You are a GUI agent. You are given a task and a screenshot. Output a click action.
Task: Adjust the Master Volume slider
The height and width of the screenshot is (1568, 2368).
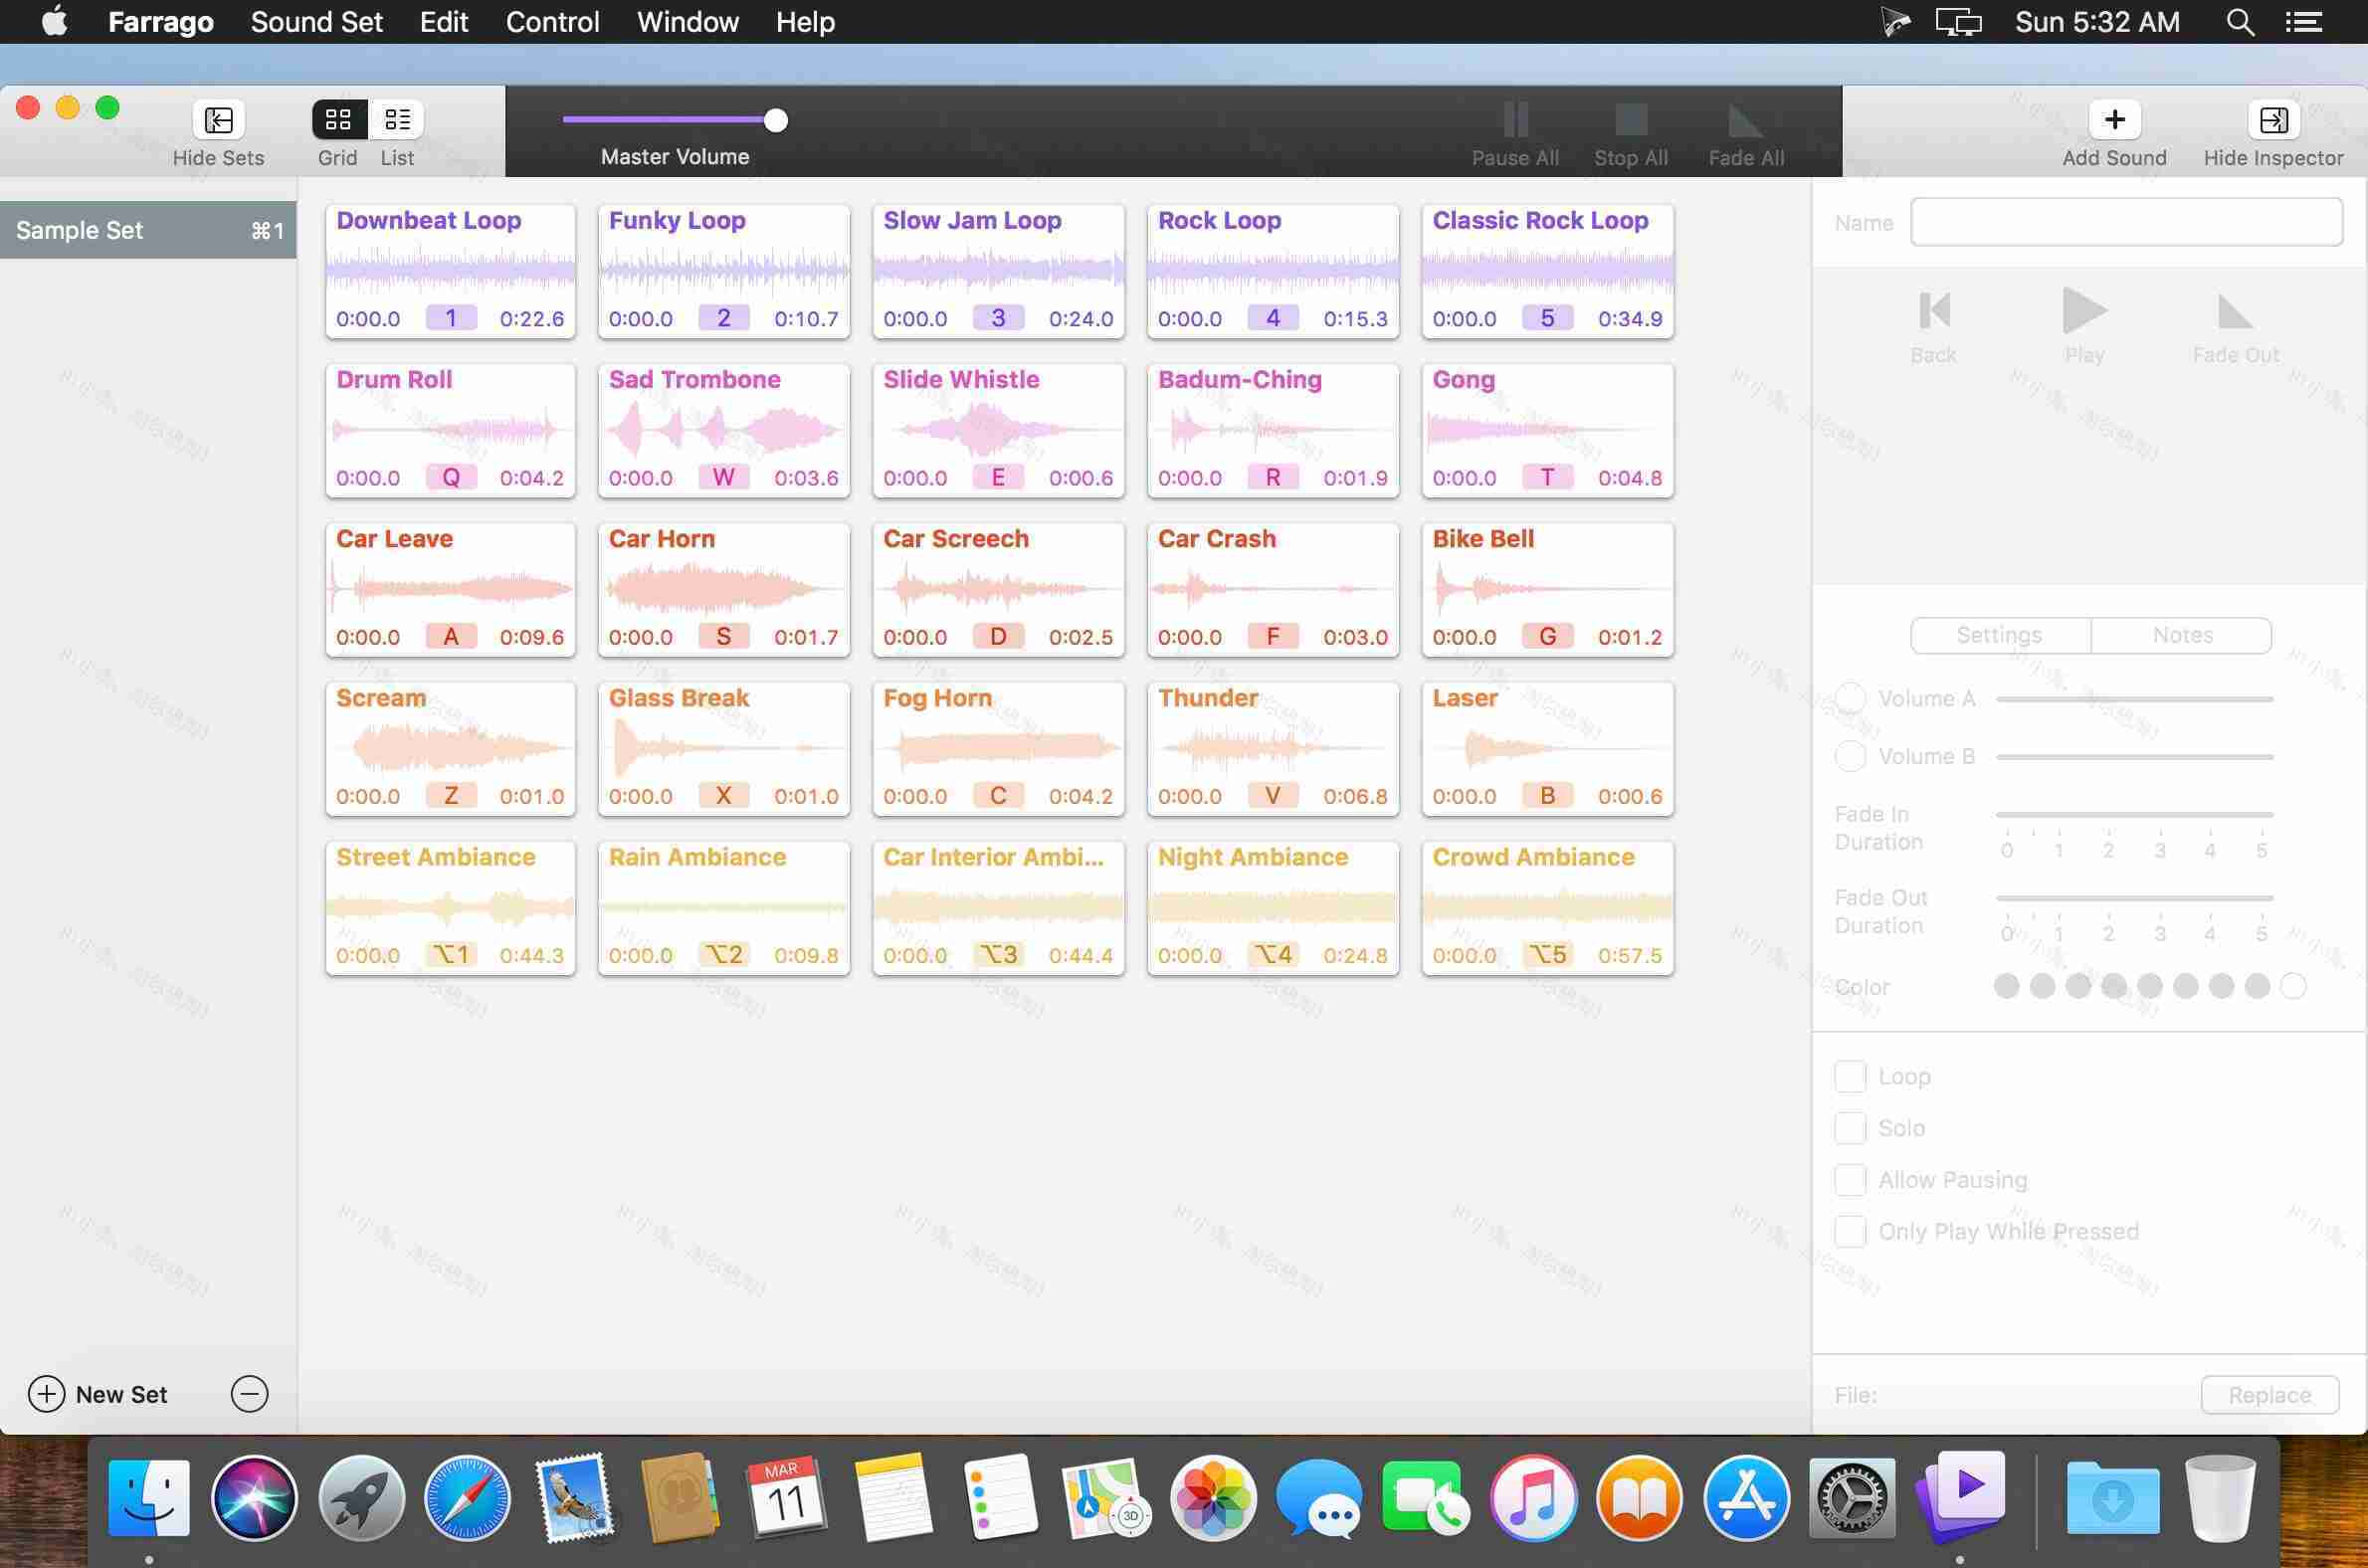(x=773, y=119)
